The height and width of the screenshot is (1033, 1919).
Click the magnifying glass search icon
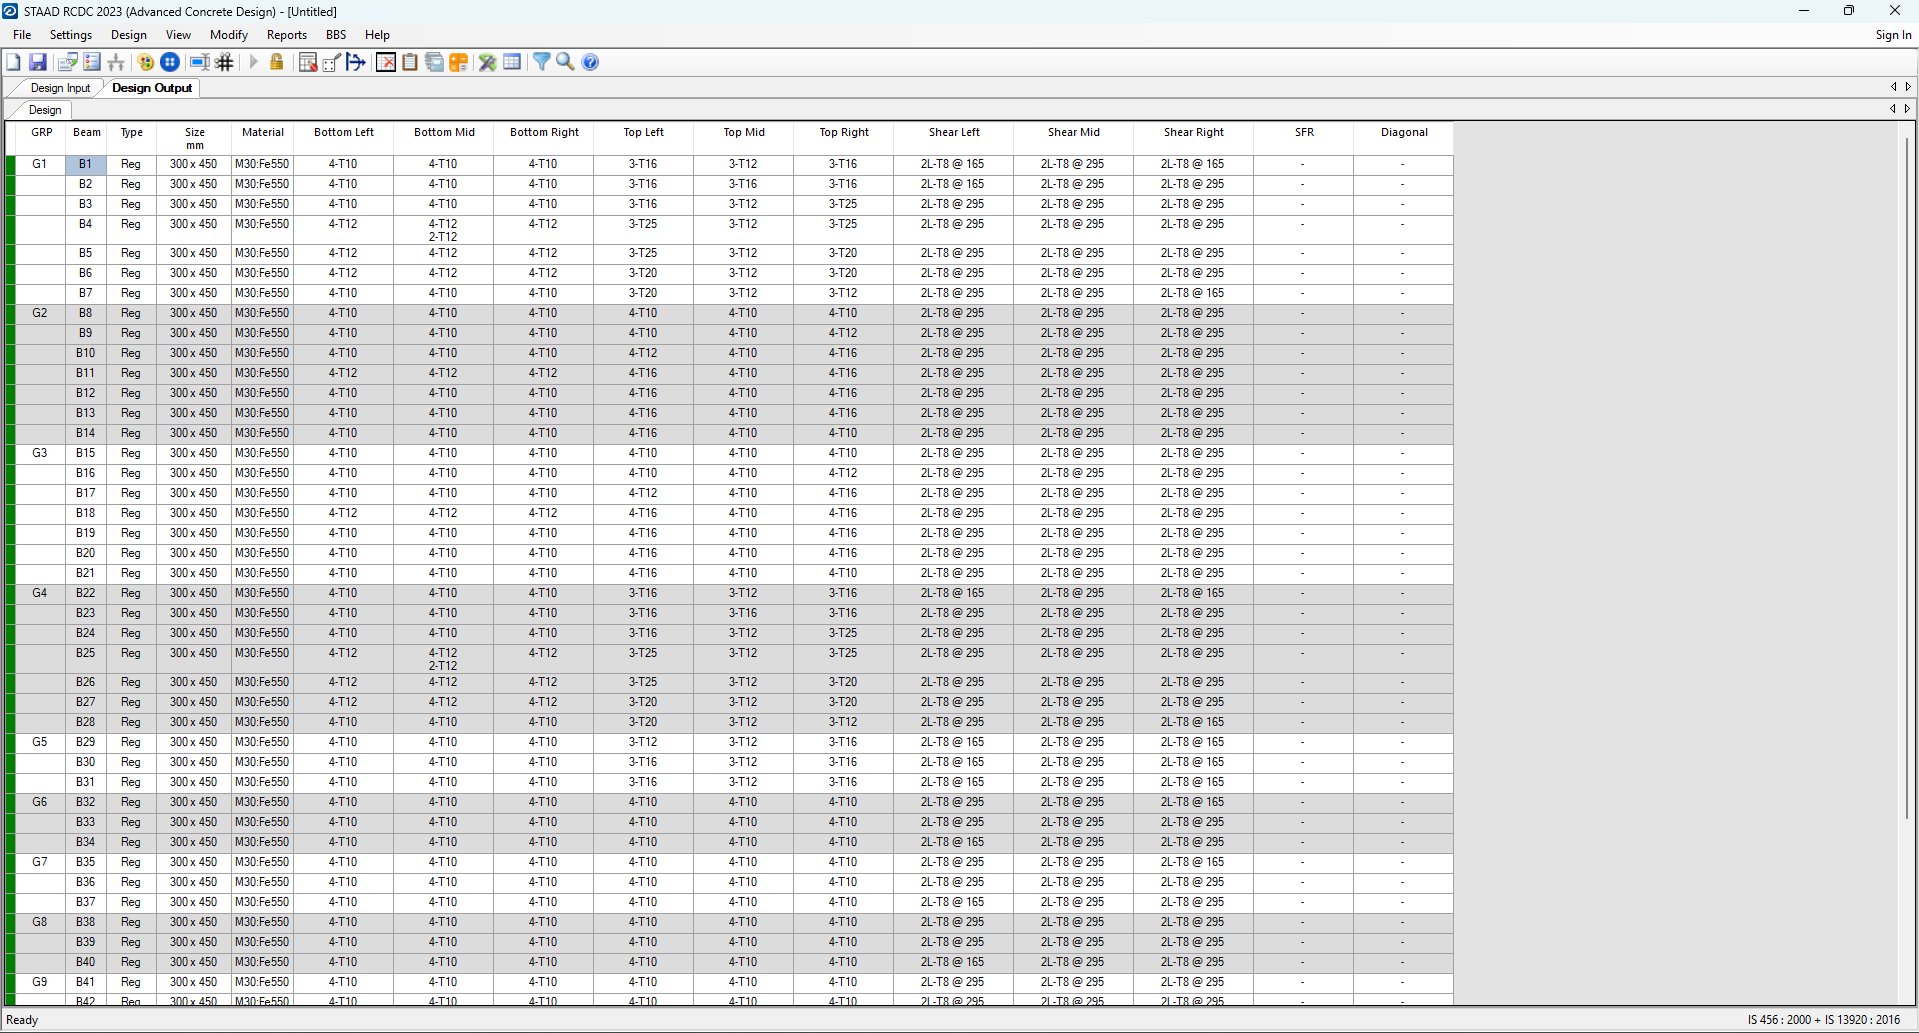click(565, 62)
